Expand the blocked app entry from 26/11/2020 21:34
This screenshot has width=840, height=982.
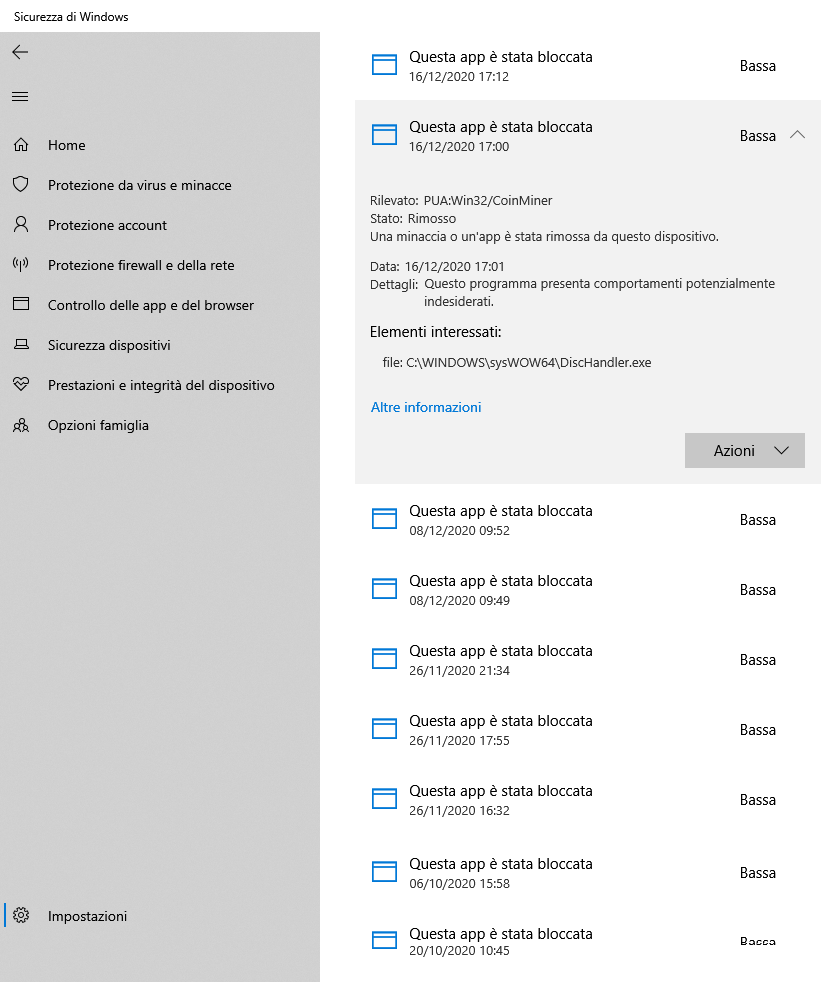click(588, 660)
